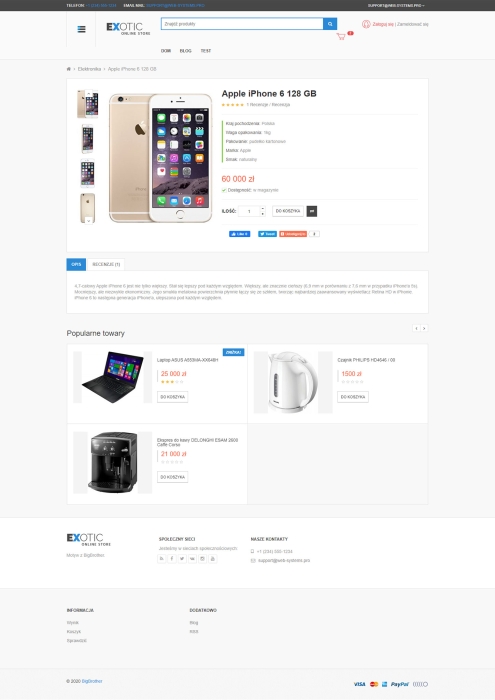Add the iPhone to cart via Do koszyka
The width and height of the screenshot is (495, 700).
click(288, 211)
